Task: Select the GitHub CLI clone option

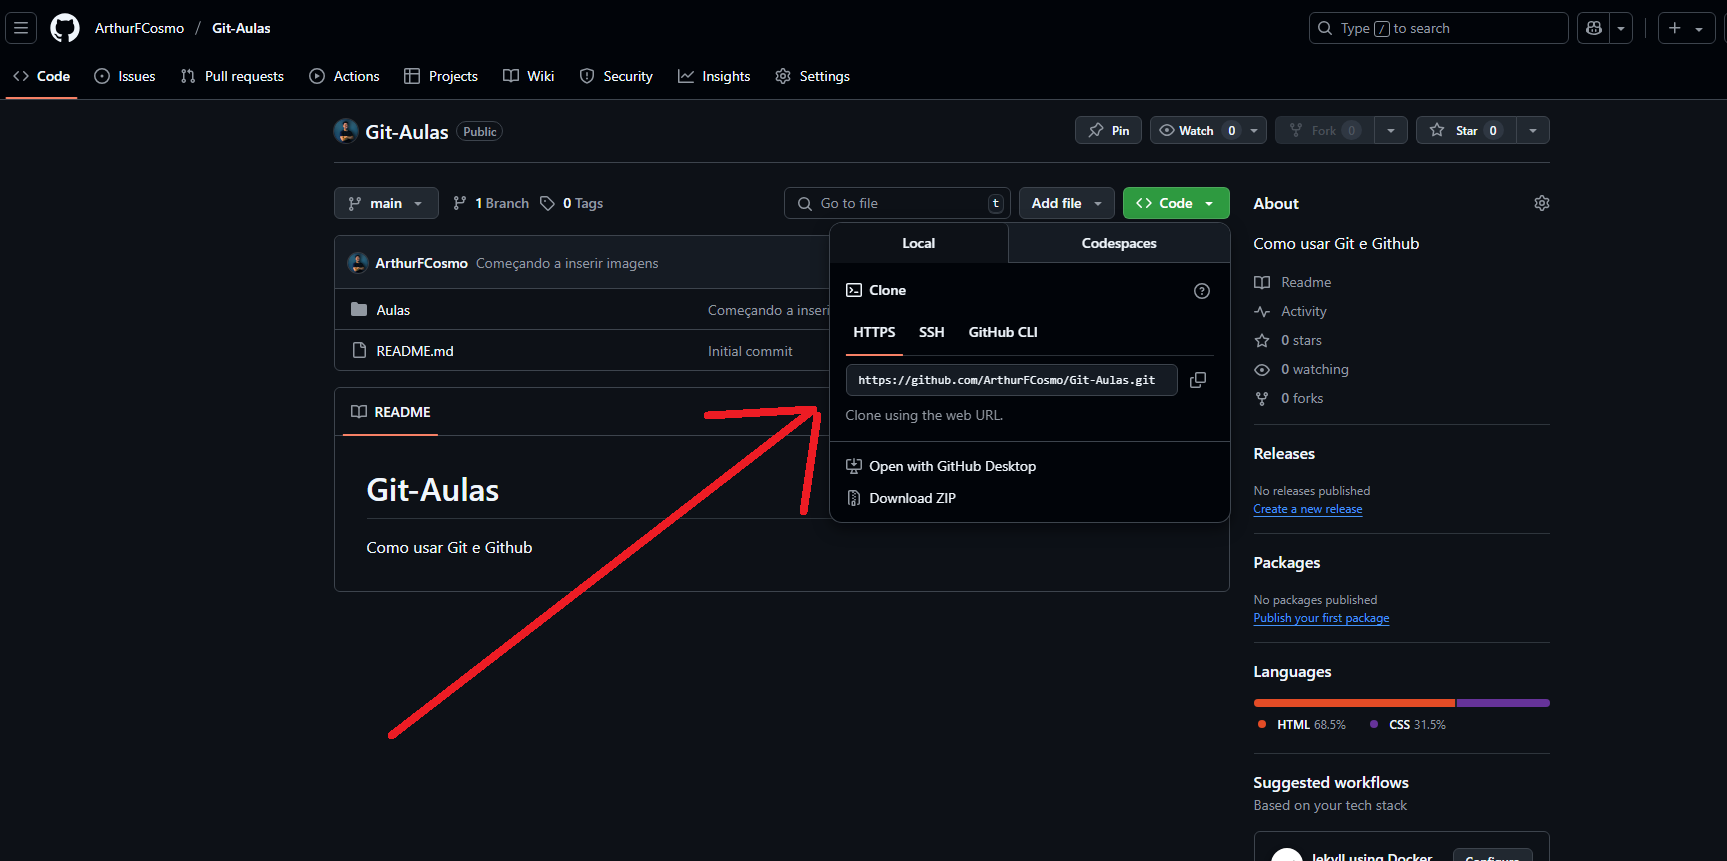Action: [1003, 332]
